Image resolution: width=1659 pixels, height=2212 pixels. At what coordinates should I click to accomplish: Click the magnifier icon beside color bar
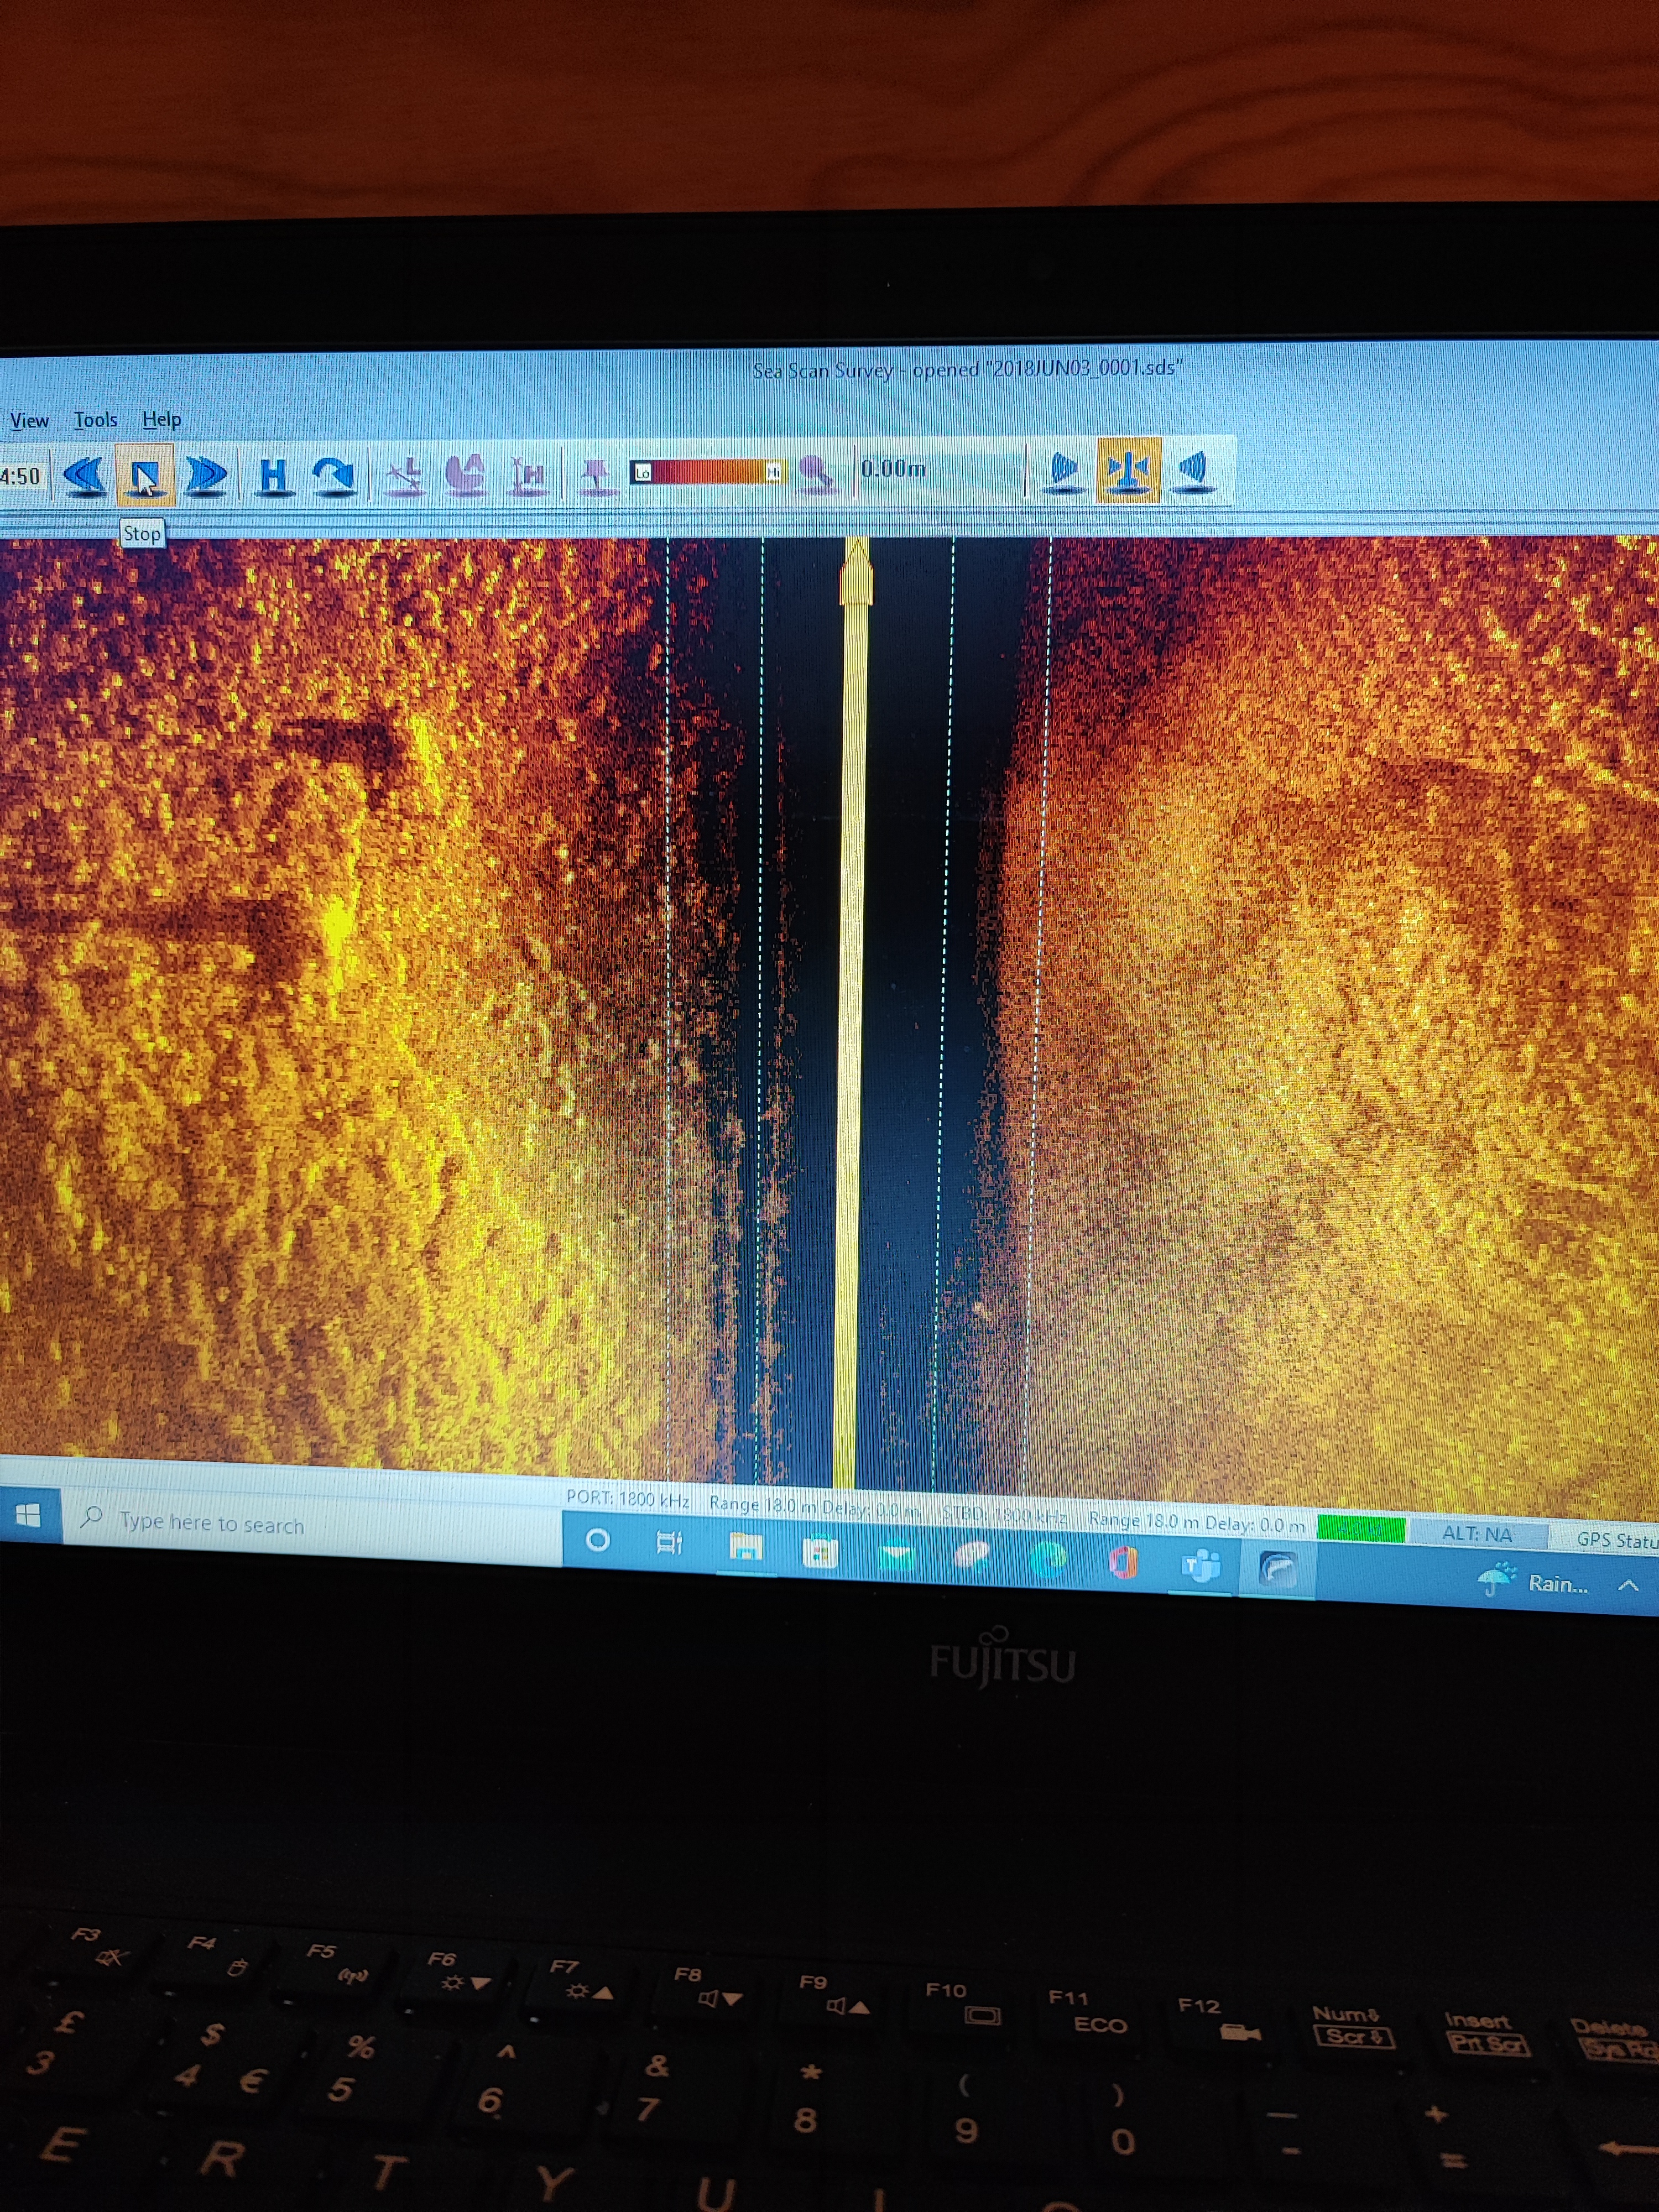[x=816, y=473]
